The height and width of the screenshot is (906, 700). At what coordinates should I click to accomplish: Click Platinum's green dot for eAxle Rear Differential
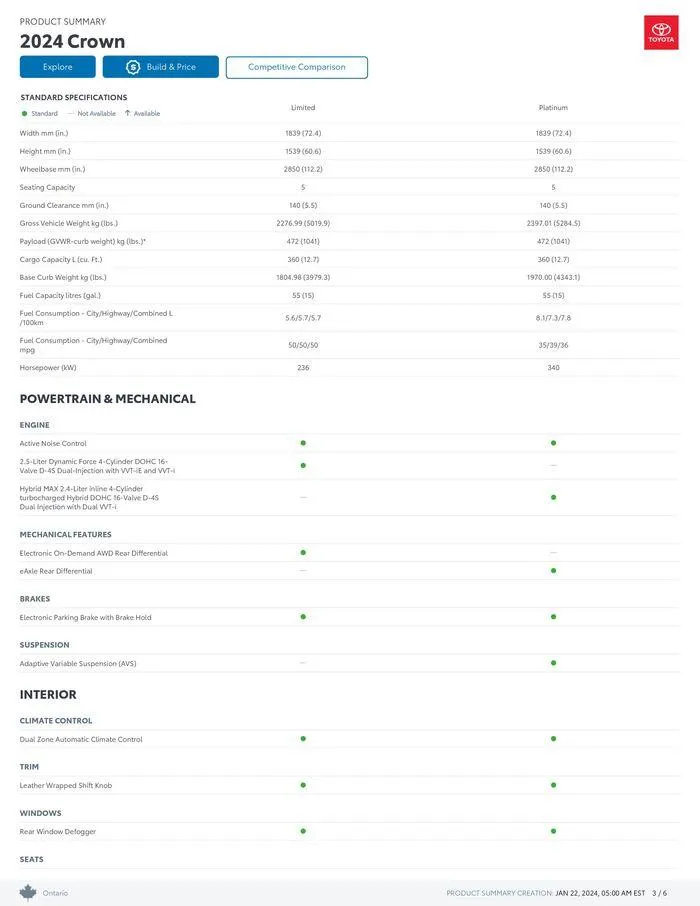[553, 571]
